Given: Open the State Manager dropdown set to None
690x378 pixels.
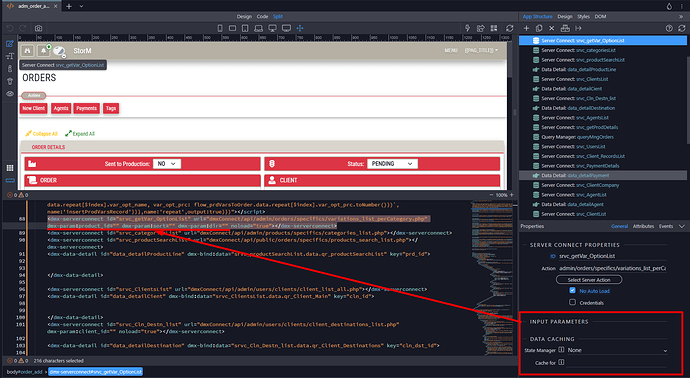Looking at the screenshot, I should click(x=617, y=350).
